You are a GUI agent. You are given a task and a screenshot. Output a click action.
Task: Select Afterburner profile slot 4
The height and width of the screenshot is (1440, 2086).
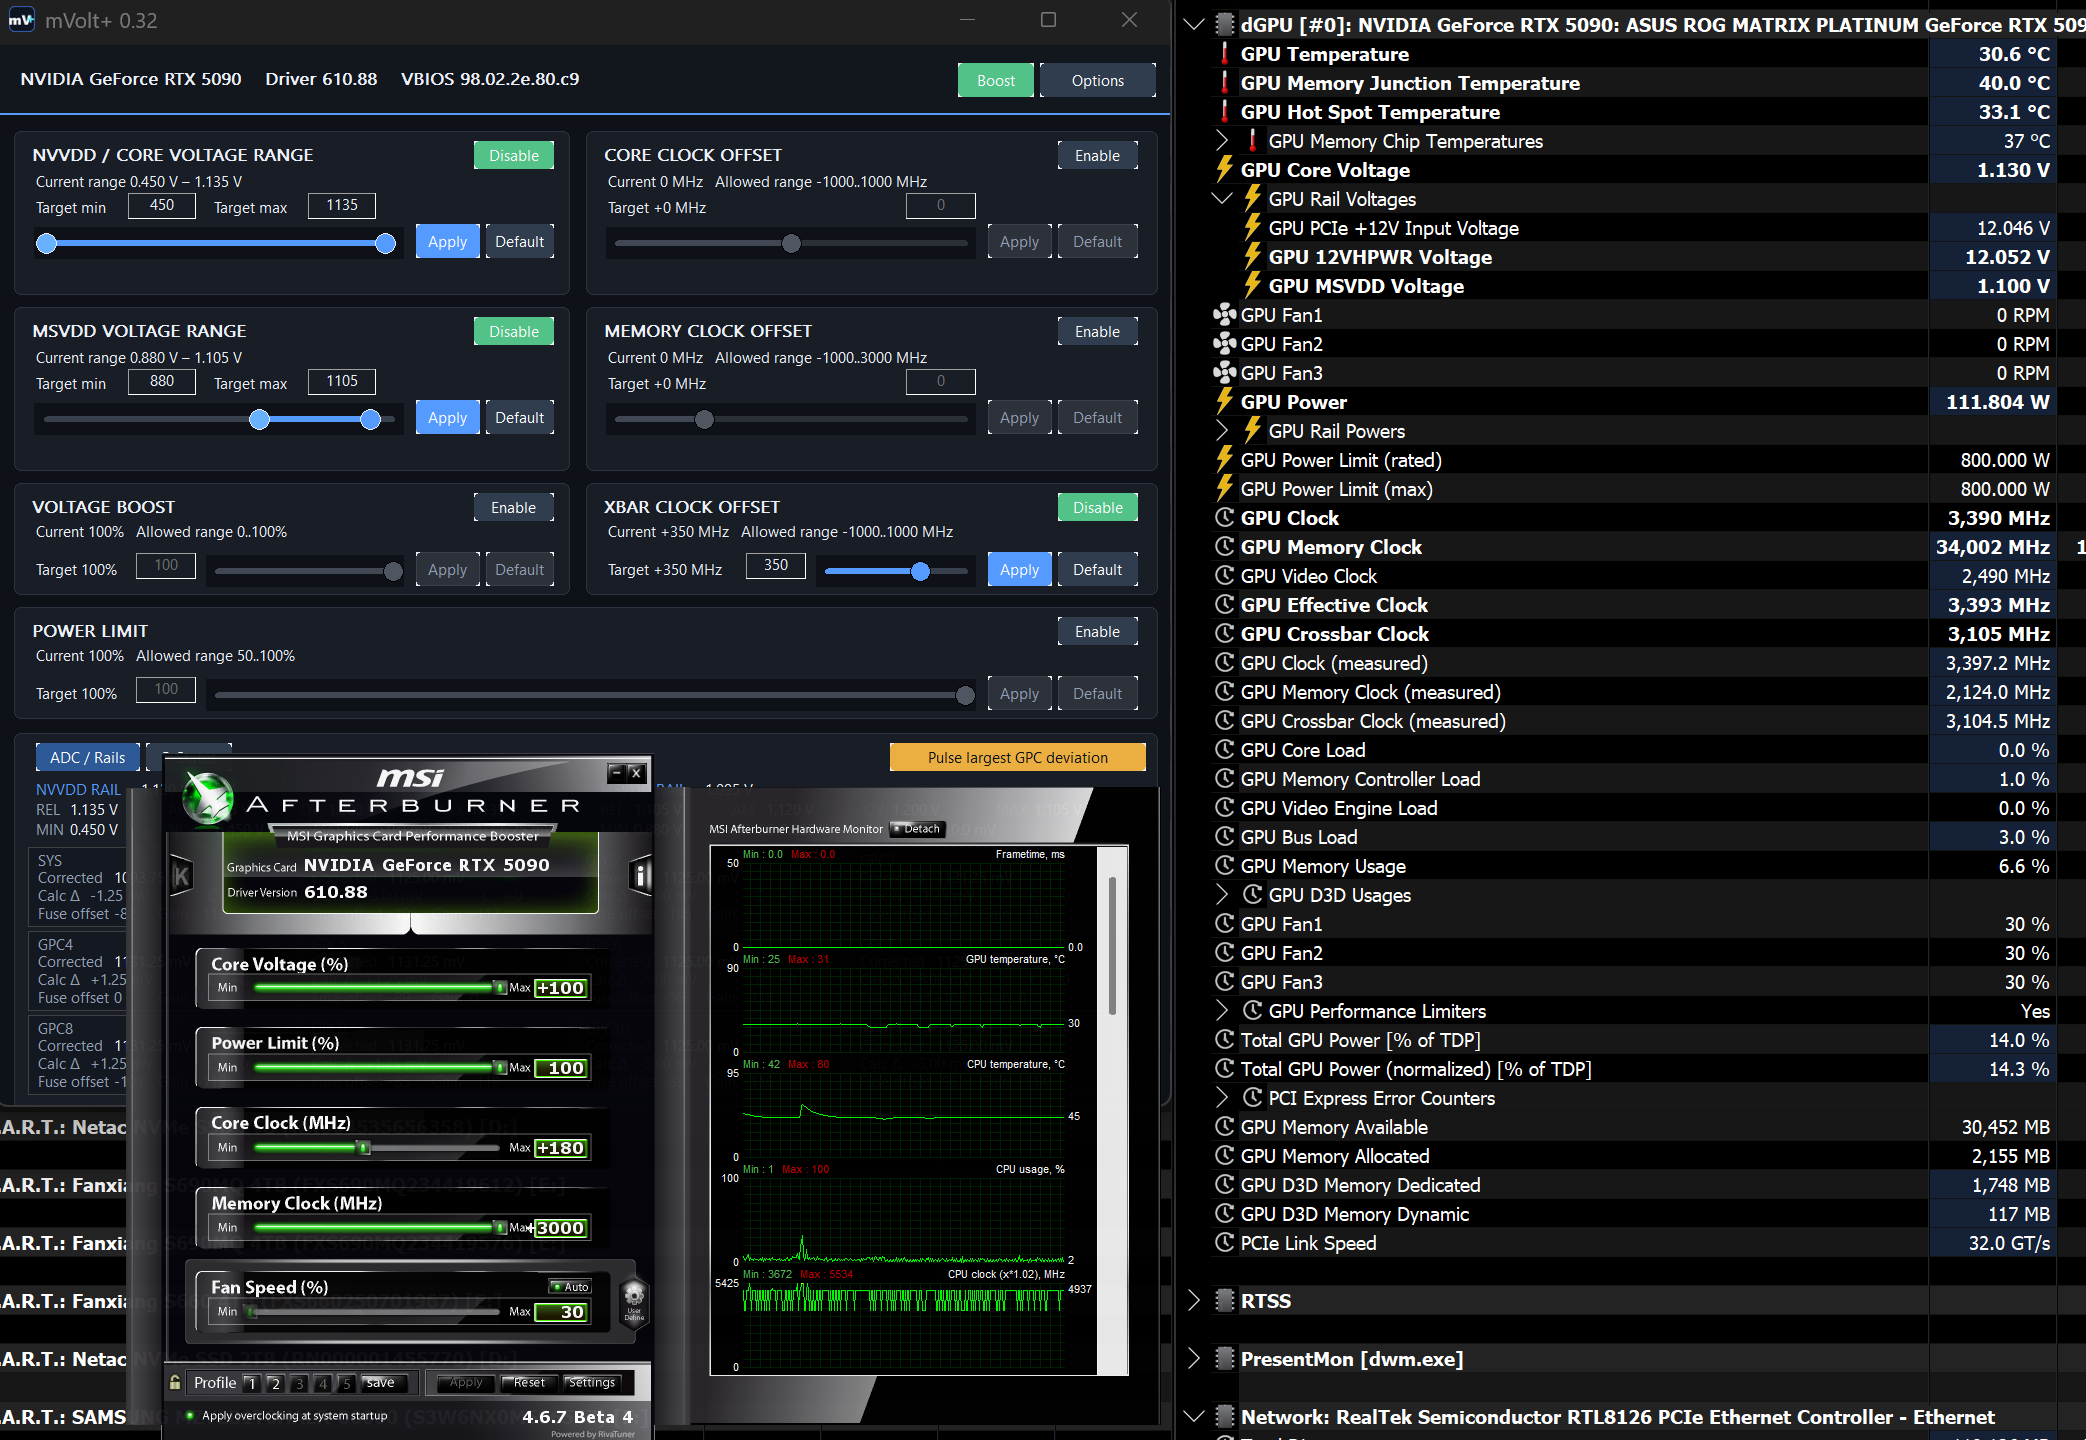(322, 1384)
